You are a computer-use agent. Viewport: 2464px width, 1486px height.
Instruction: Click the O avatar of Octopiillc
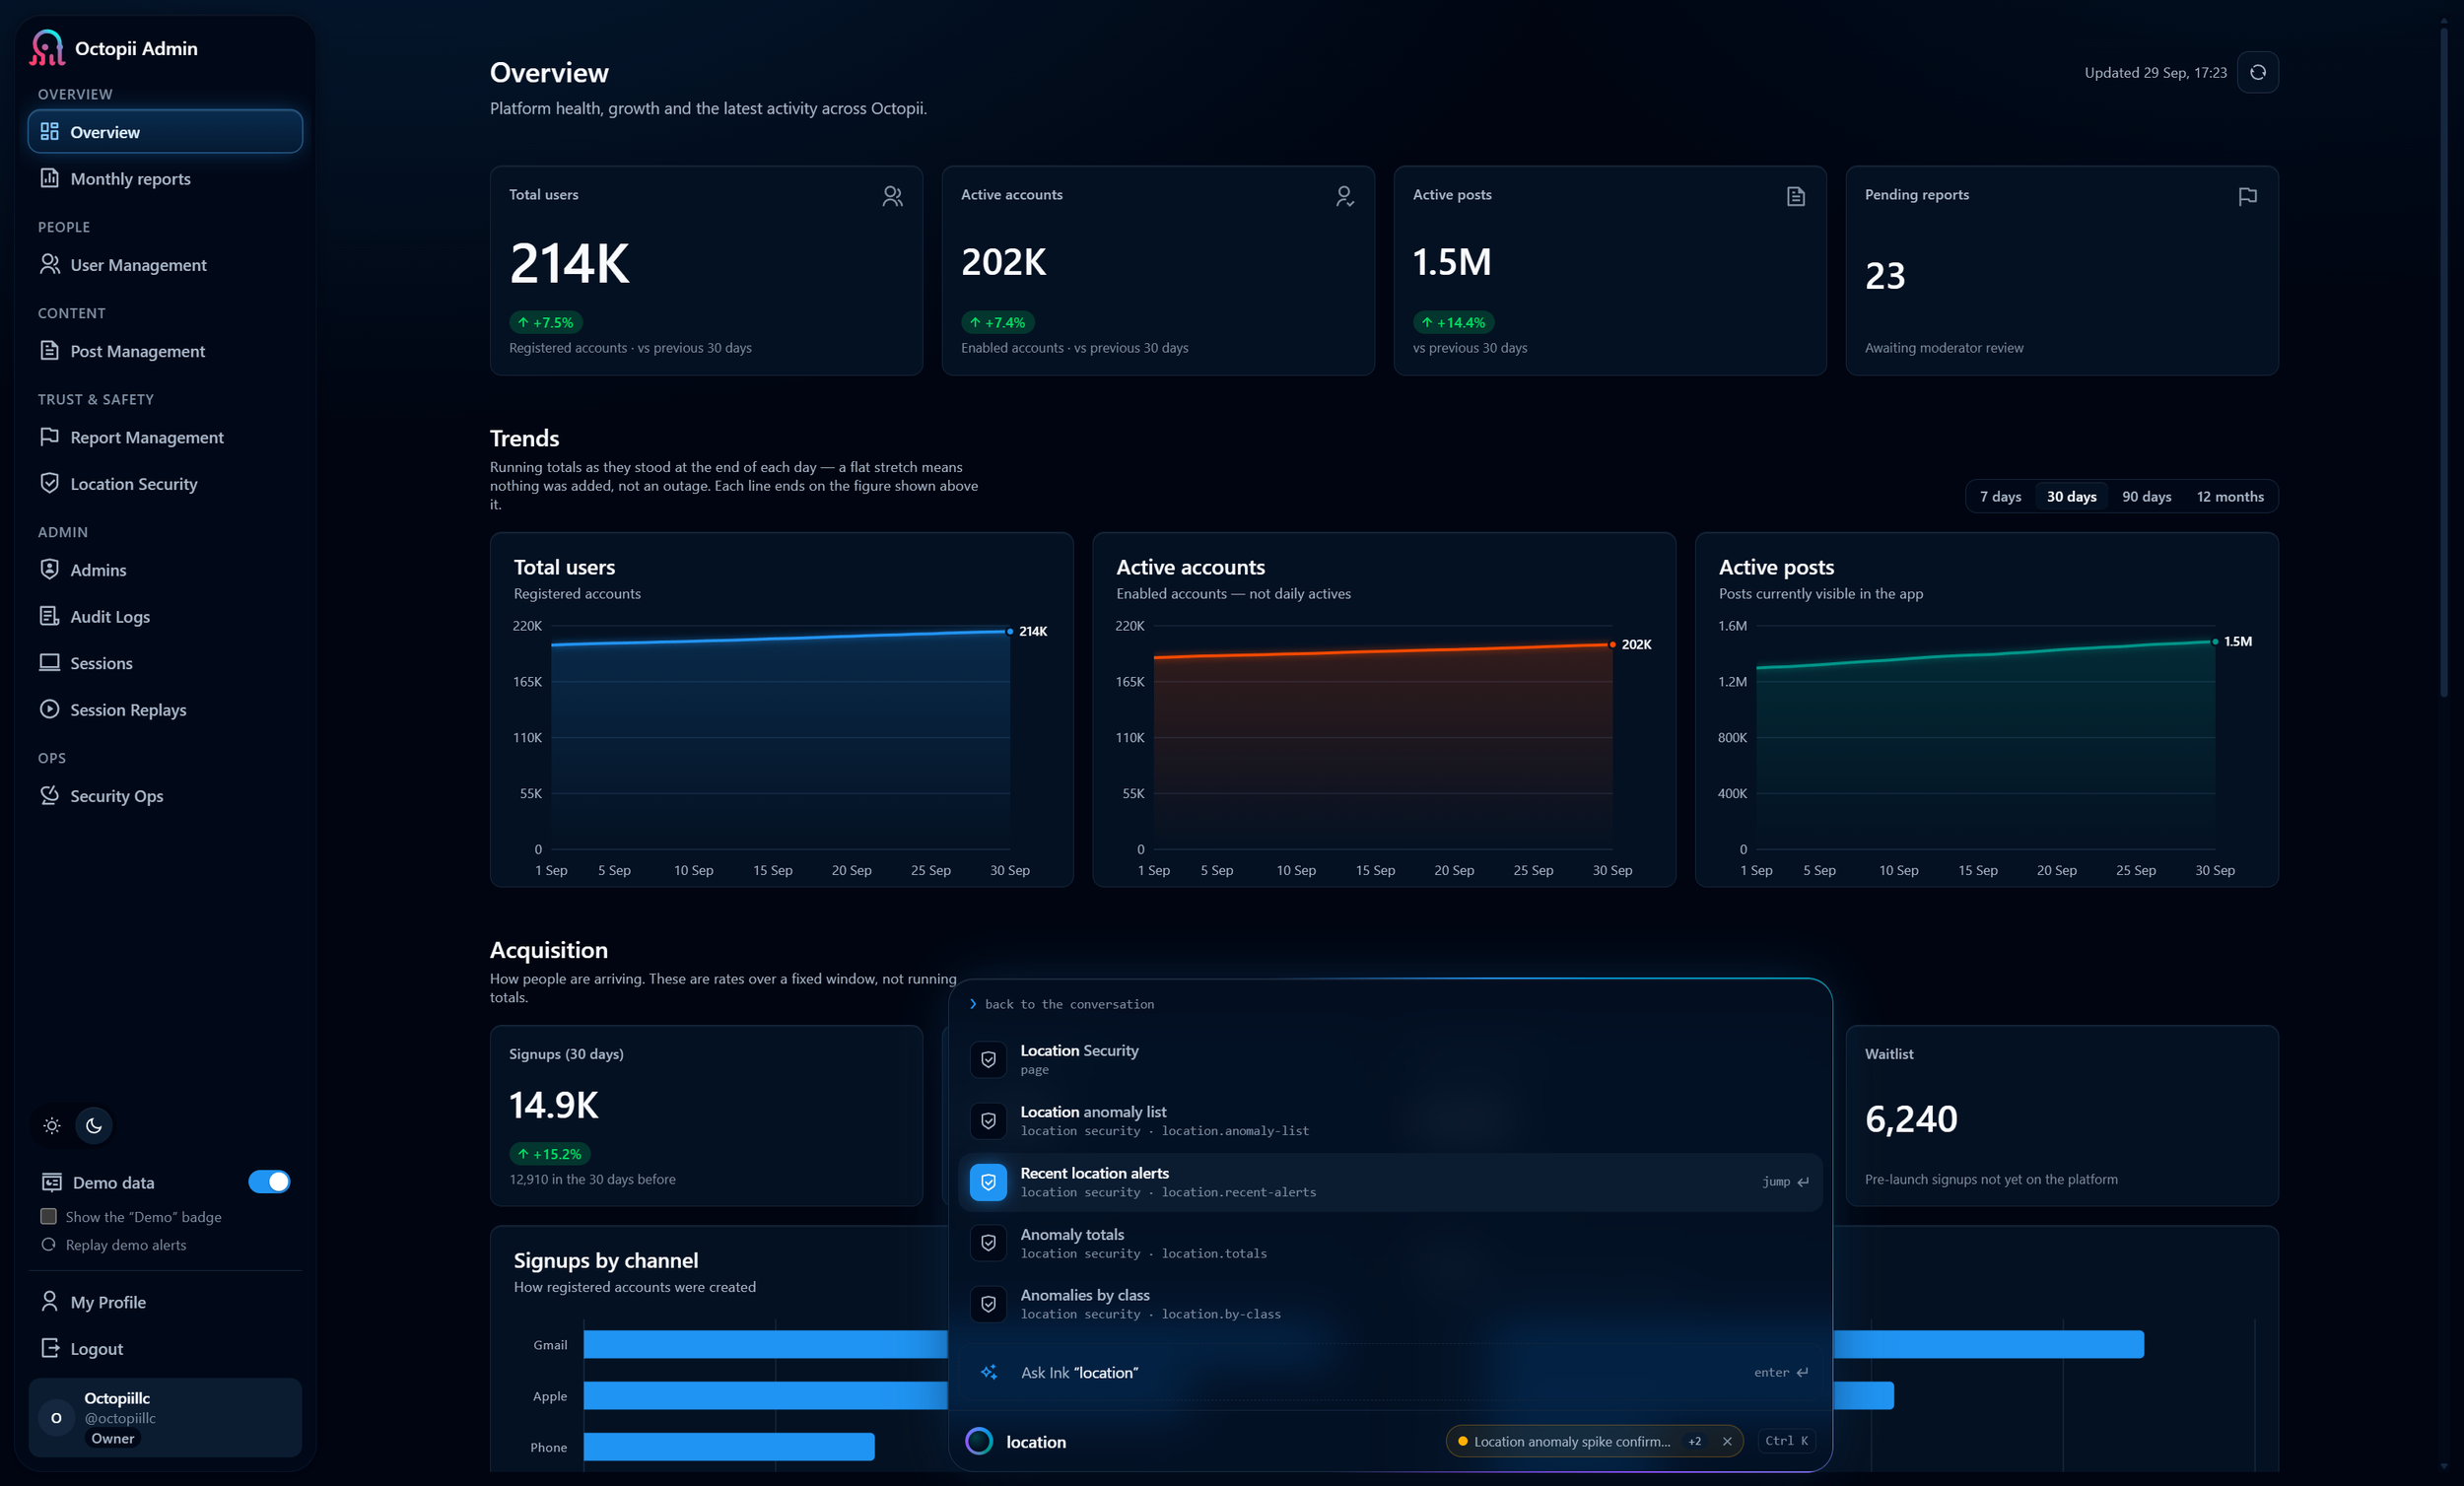tap(56, 1417)
